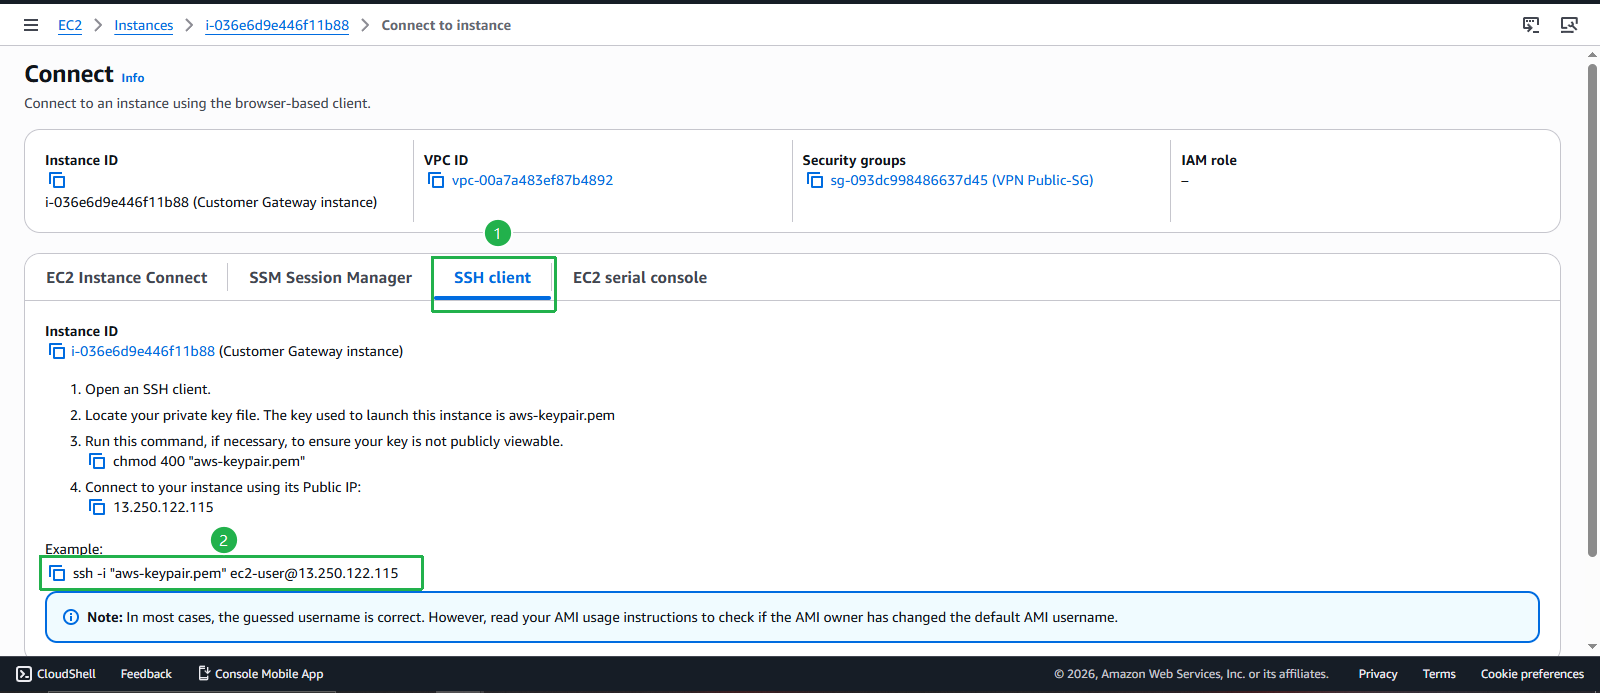Click the copyright text in the footer
The height and width of the screenshot is (693, 1600).
tap(1191, 674)
